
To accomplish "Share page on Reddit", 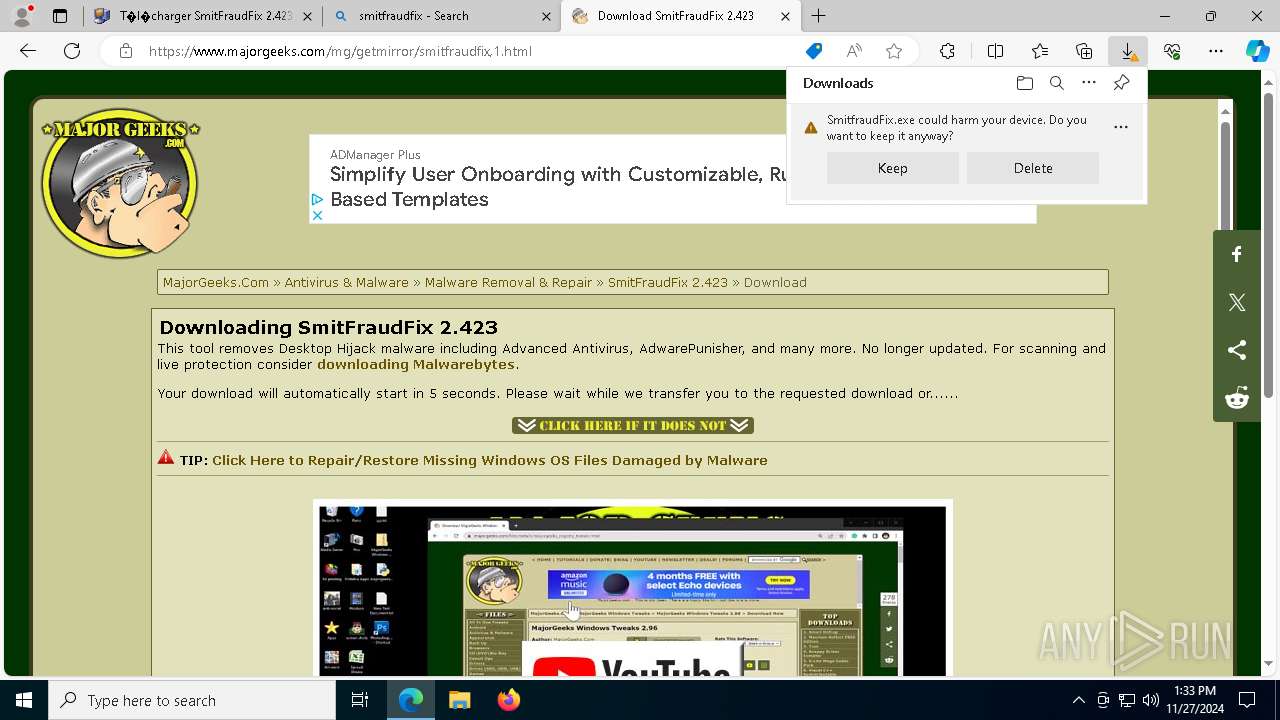I will point(1237,398).
